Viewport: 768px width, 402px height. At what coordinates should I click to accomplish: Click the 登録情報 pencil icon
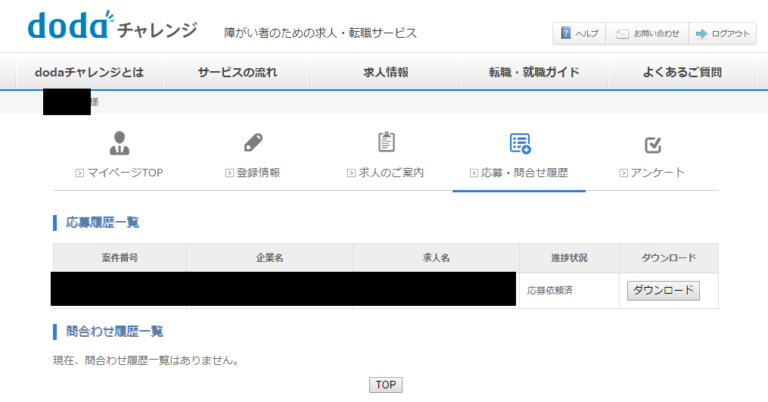252,143
